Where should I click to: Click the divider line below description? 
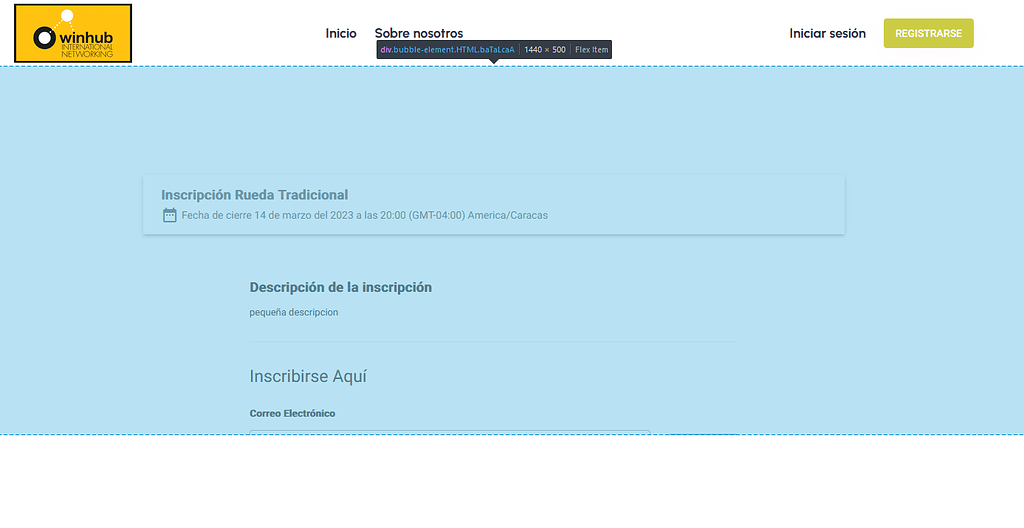click(494, 341)
